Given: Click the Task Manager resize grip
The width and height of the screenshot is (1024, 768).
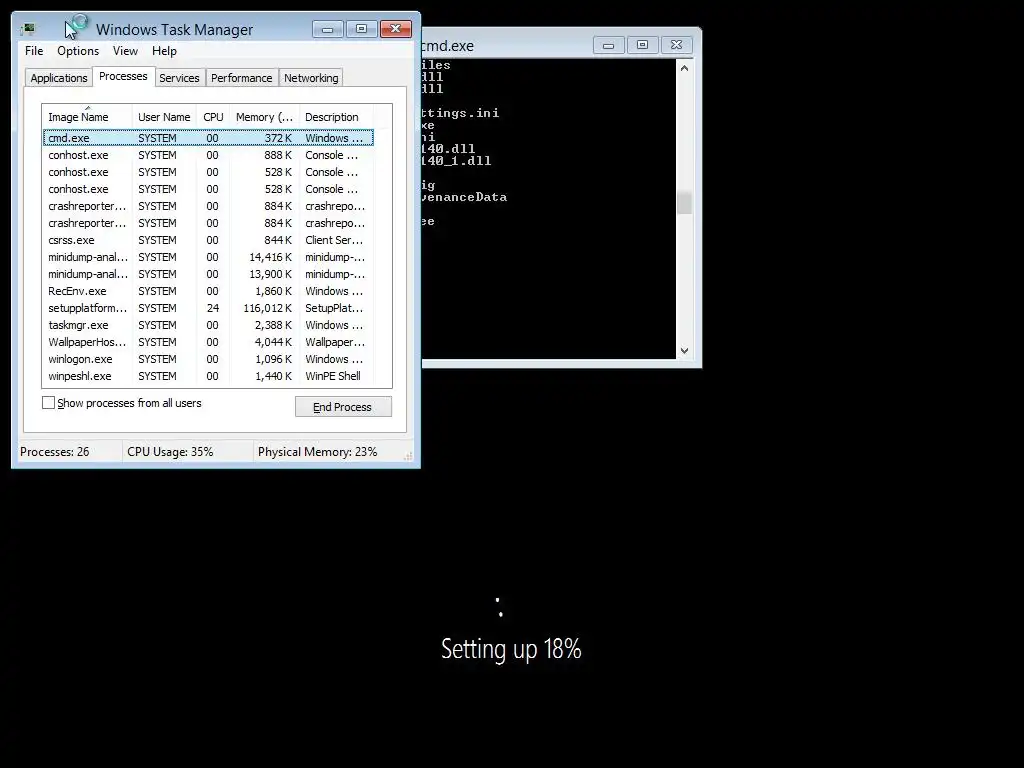Looking at the screenshot, I should coord(408,456).
